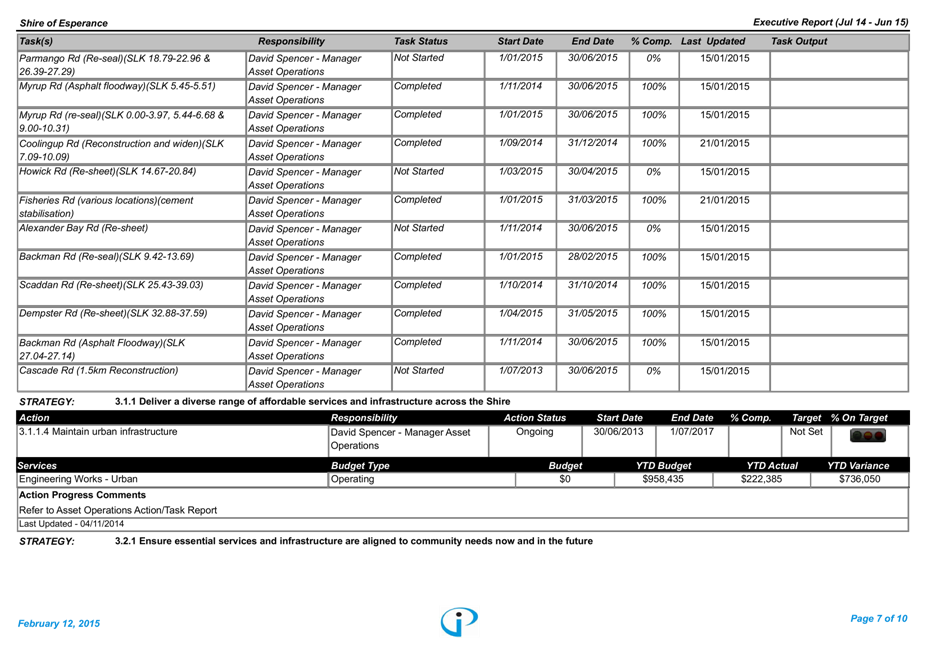This screenshot has height=657, width=928.
Task: Click the Budget Type column header
Action: pyautogui.click(x=360, y=466)
